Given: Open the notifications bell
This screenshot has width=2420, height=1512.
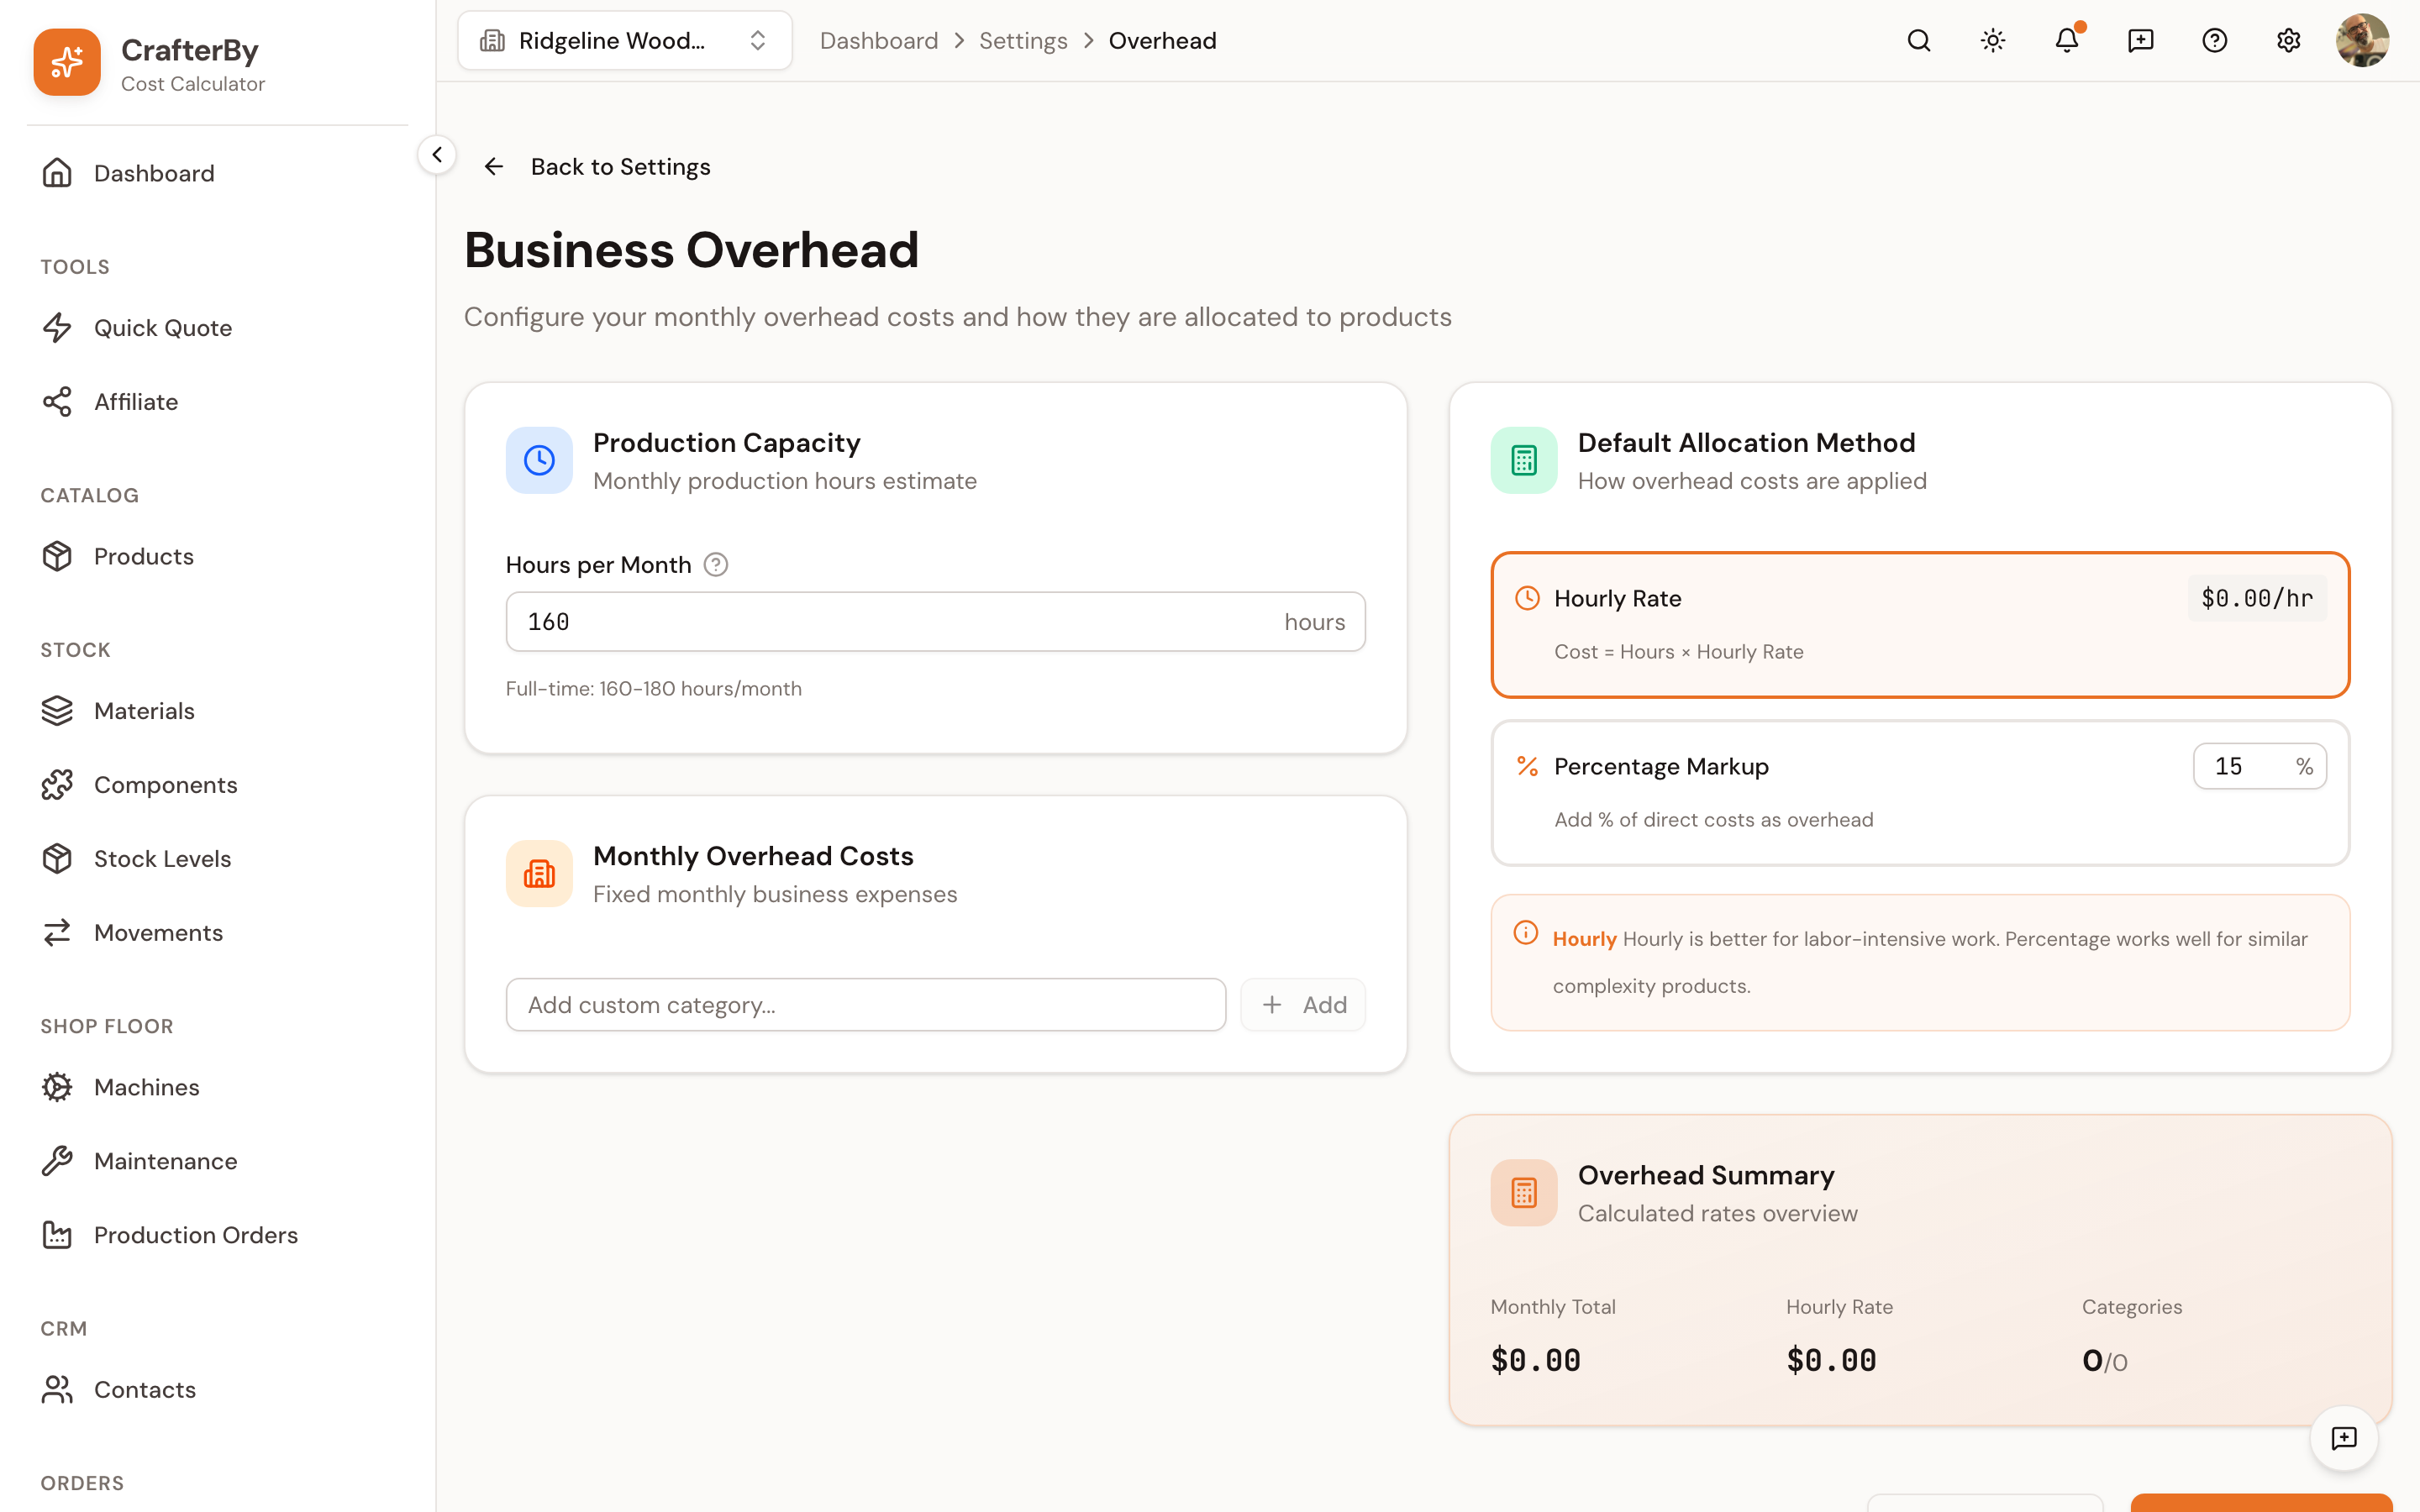Looking at the screenshot, I should pyautogui.click(x=2066, y=41).
